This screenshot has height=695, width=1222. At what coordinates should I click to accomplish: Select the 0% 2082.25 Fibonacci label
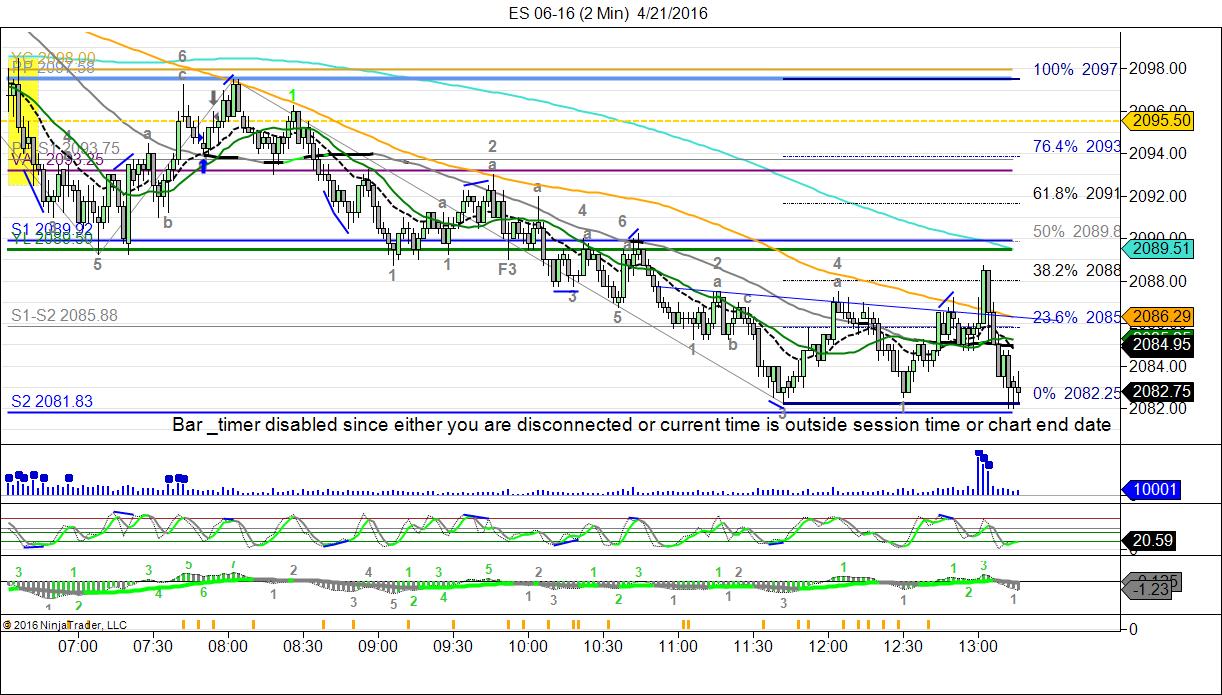1076,393
